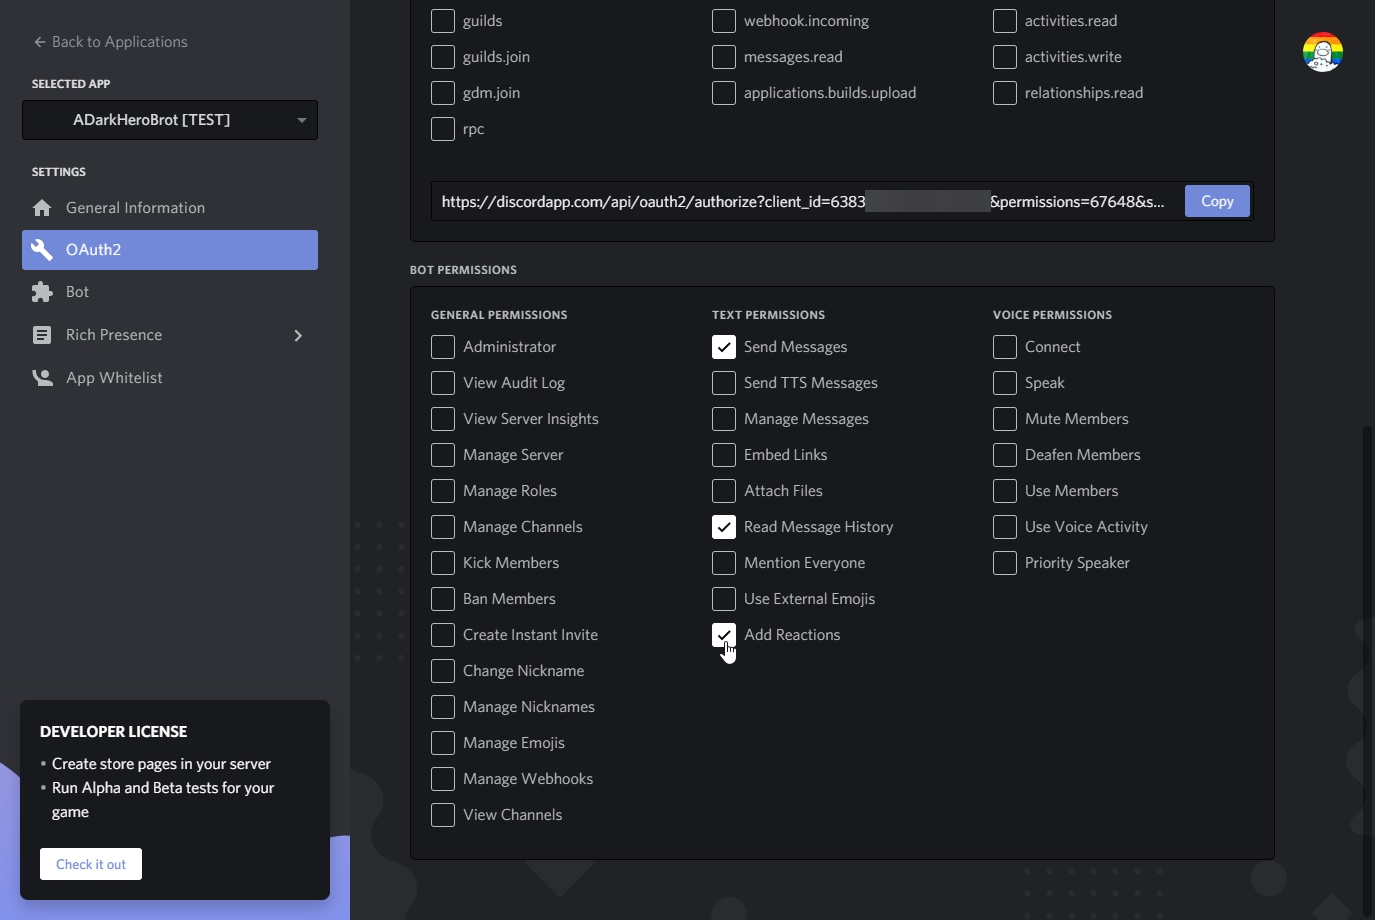Click the Back to Applications link
The width and height of the screenshot is (1375, 920).
pos(110,42)
